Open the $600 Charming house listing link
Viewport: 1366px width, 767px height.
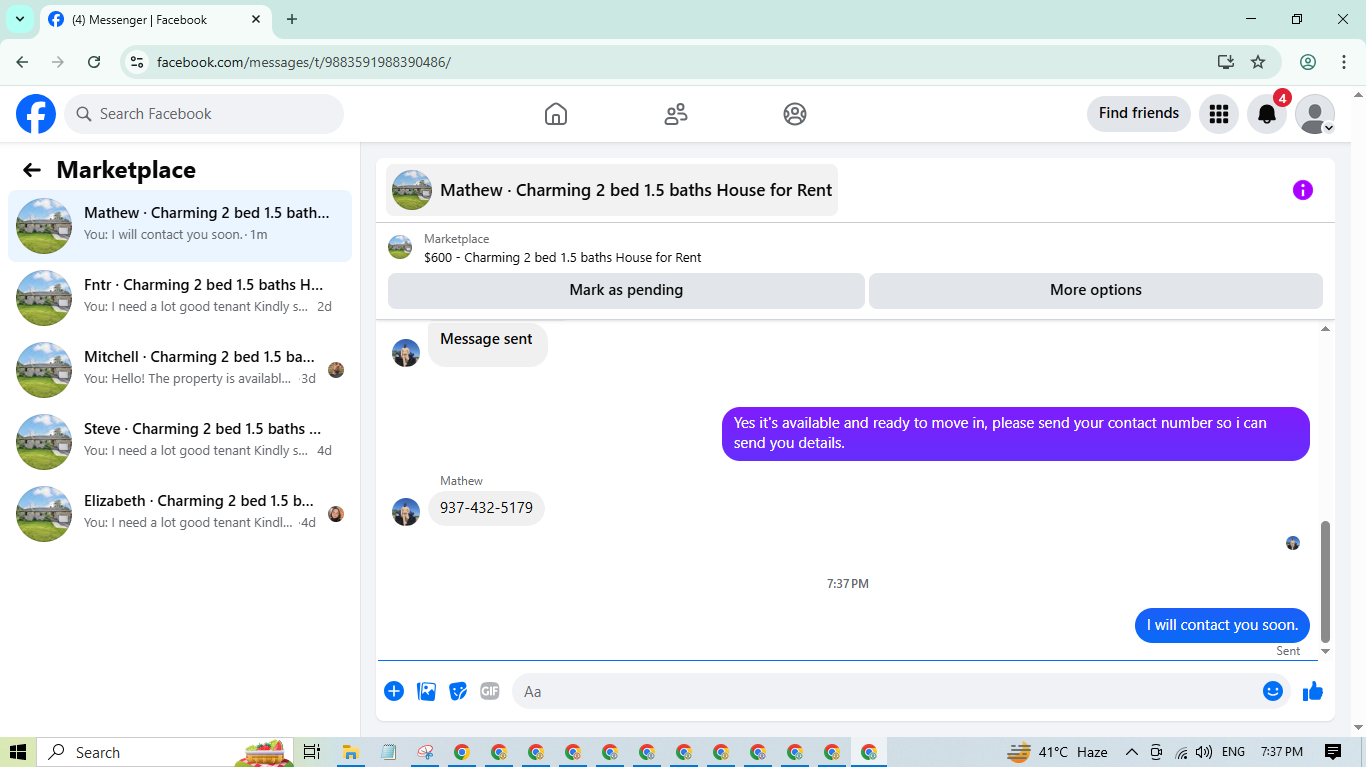(562, 257)
